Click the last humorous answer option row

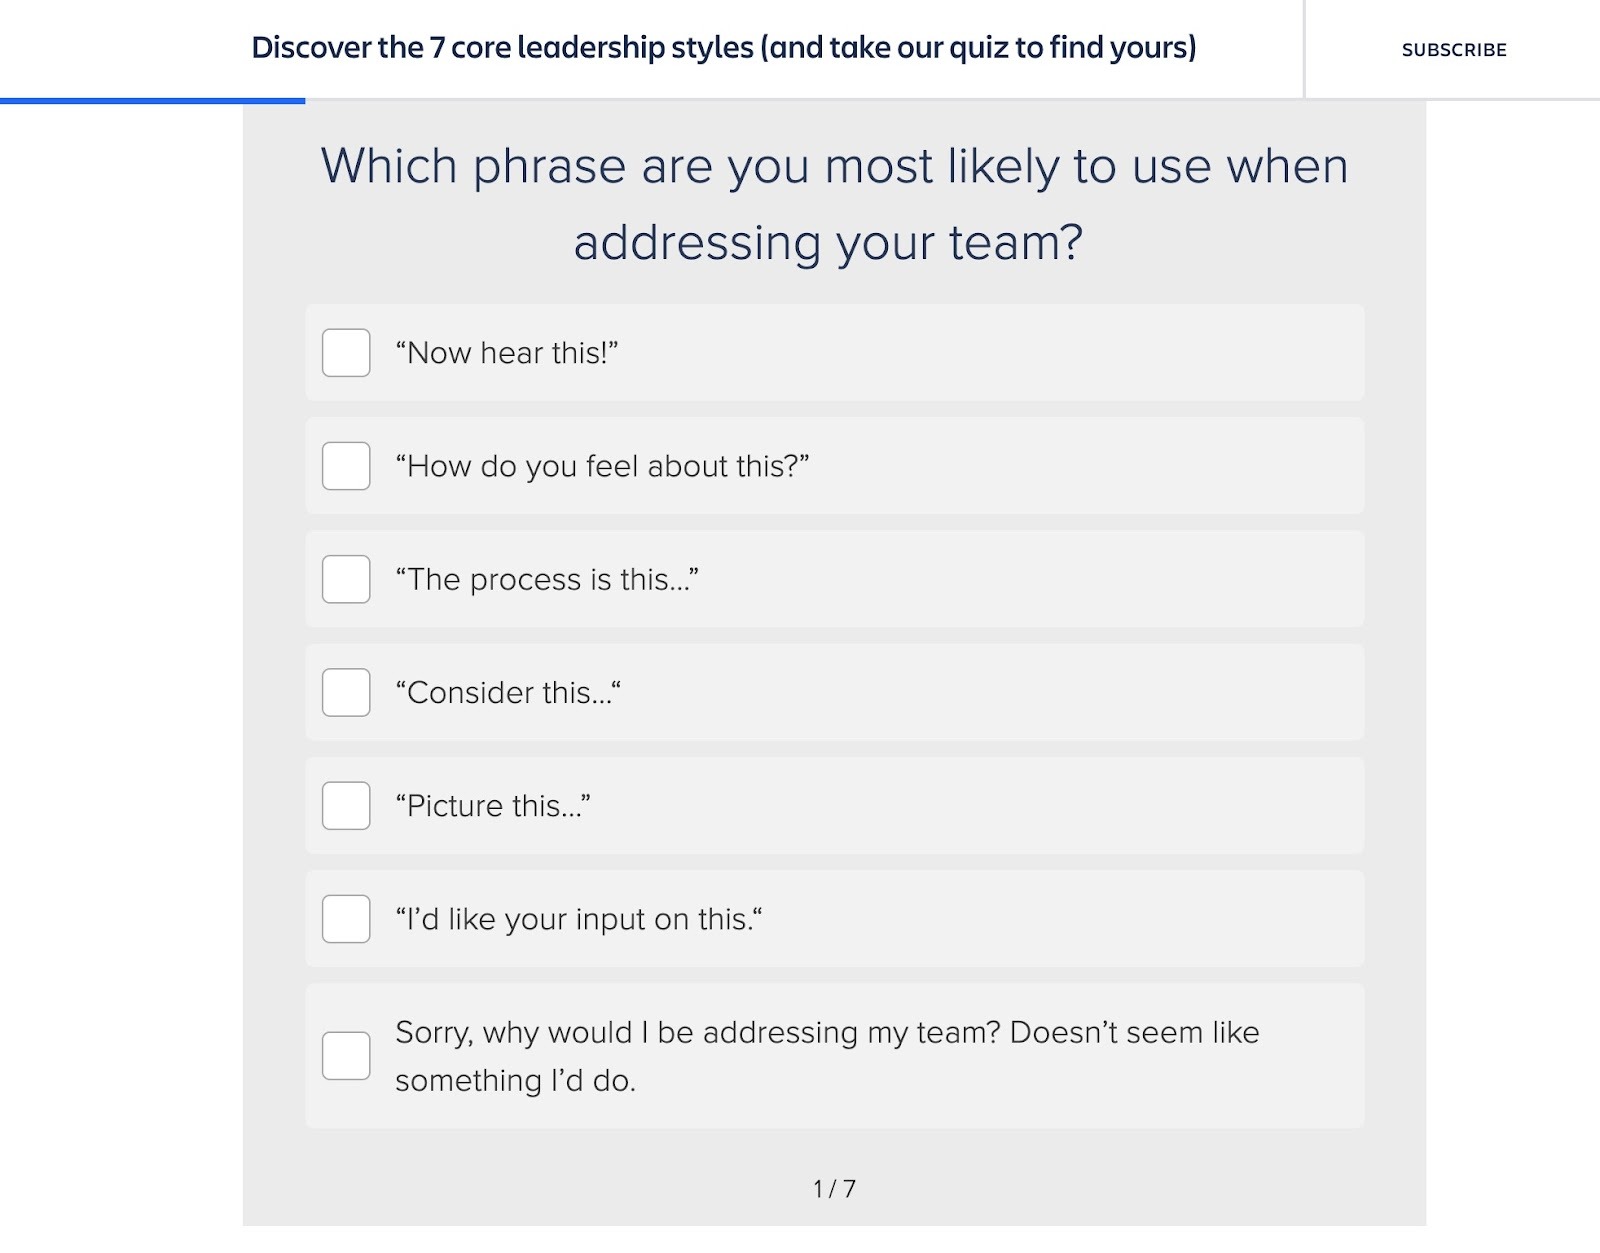pos(835,1055)
